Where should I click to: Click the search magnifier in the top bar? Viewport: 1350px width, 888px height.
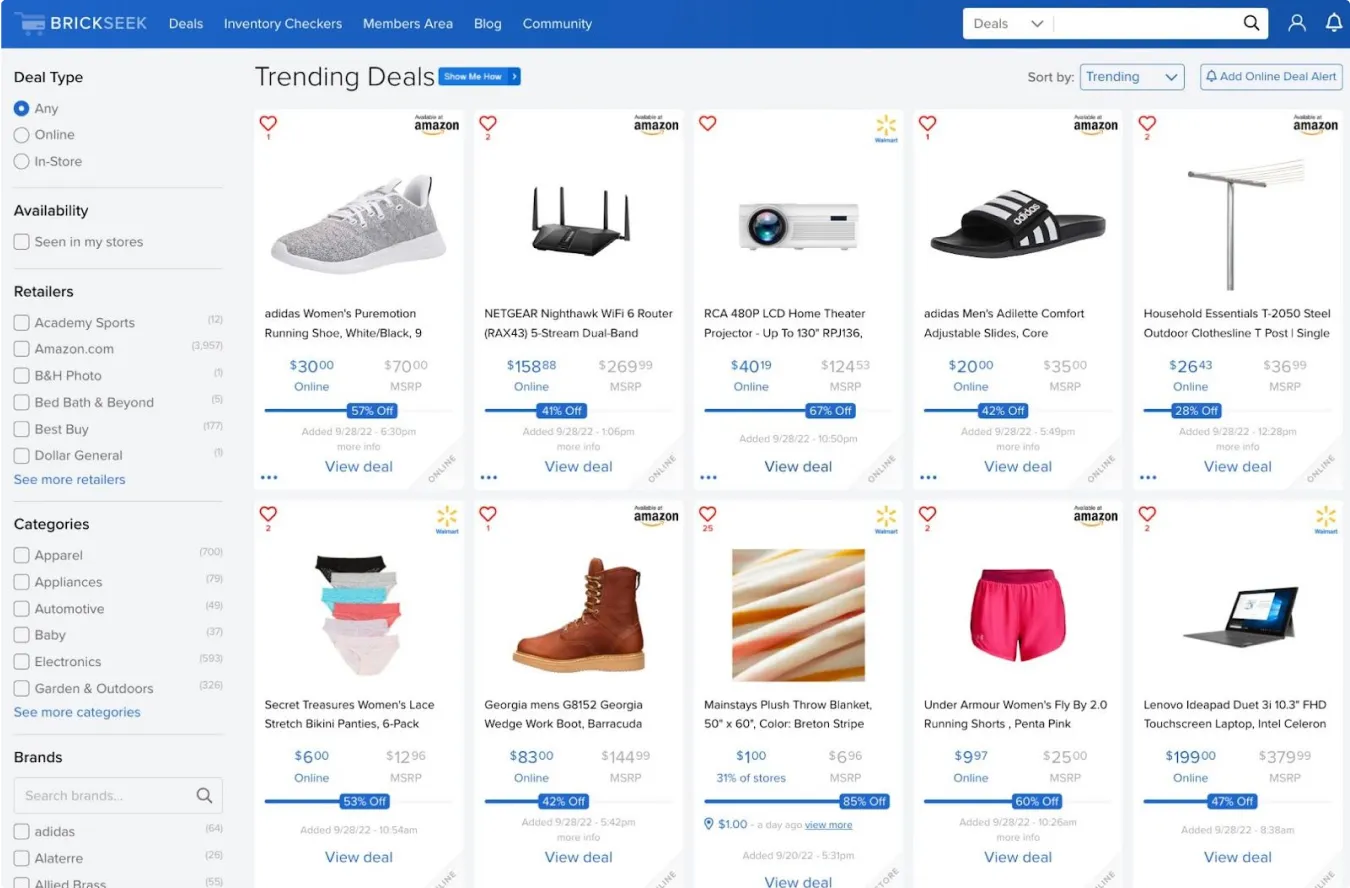click(x=1250, y=22)
